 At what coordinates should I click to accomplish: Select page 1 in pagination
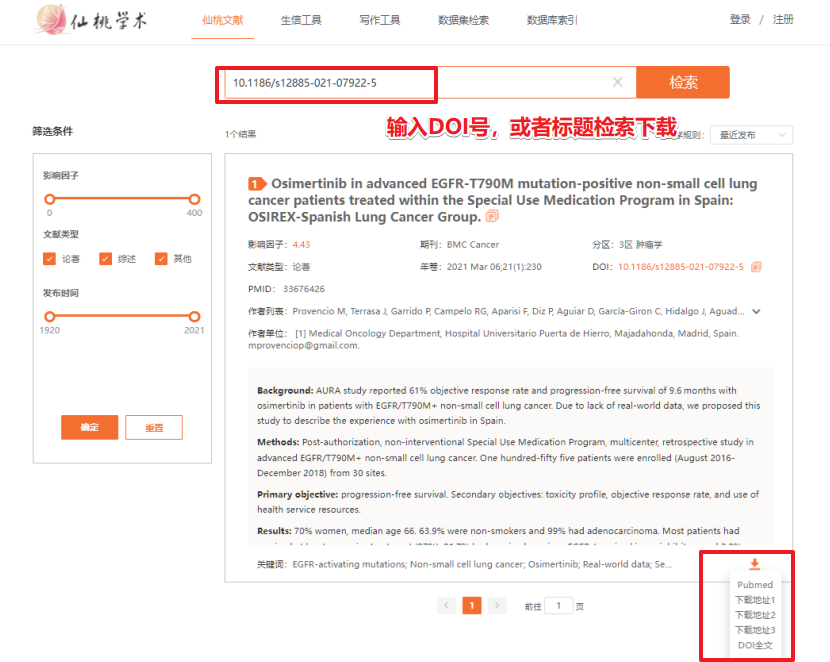[472, 605]
